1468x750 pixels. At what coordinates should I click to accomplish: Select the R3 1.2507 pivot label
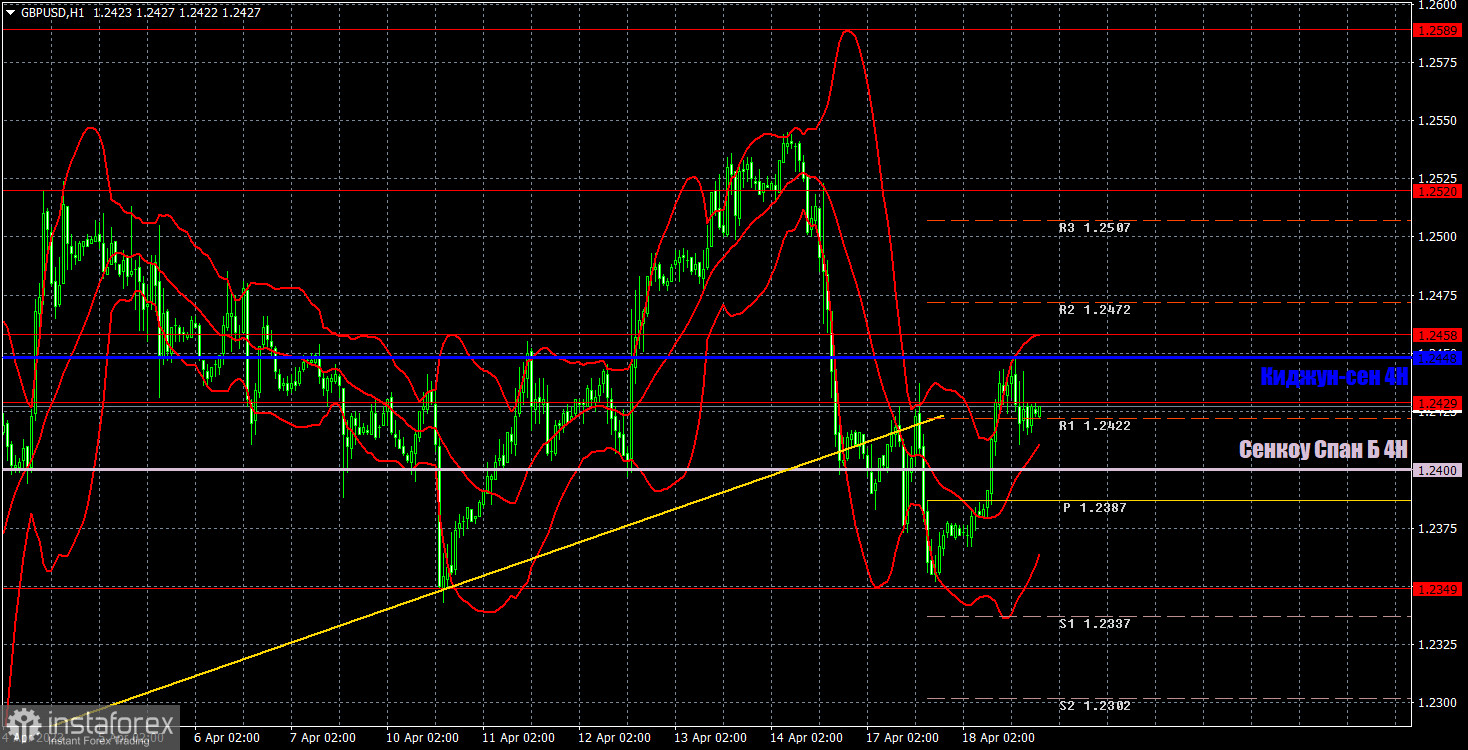click(1095, 228)
